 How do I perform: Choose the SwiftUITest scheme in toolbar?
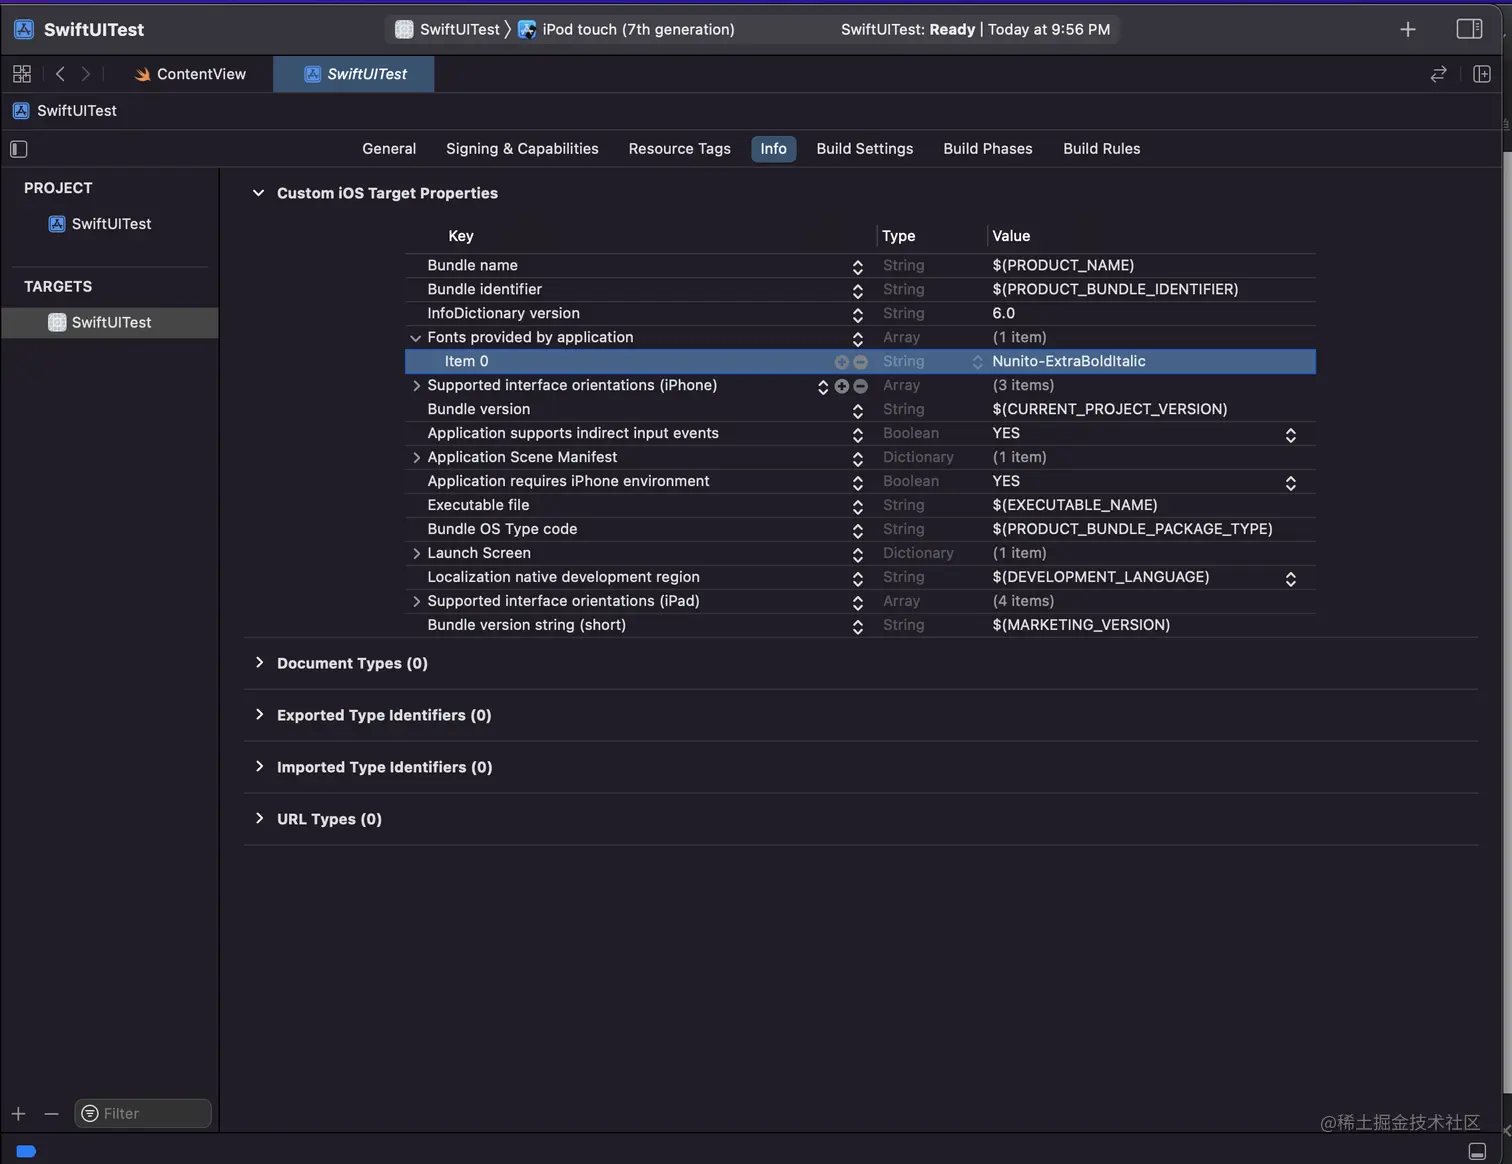tap(447, 30)
